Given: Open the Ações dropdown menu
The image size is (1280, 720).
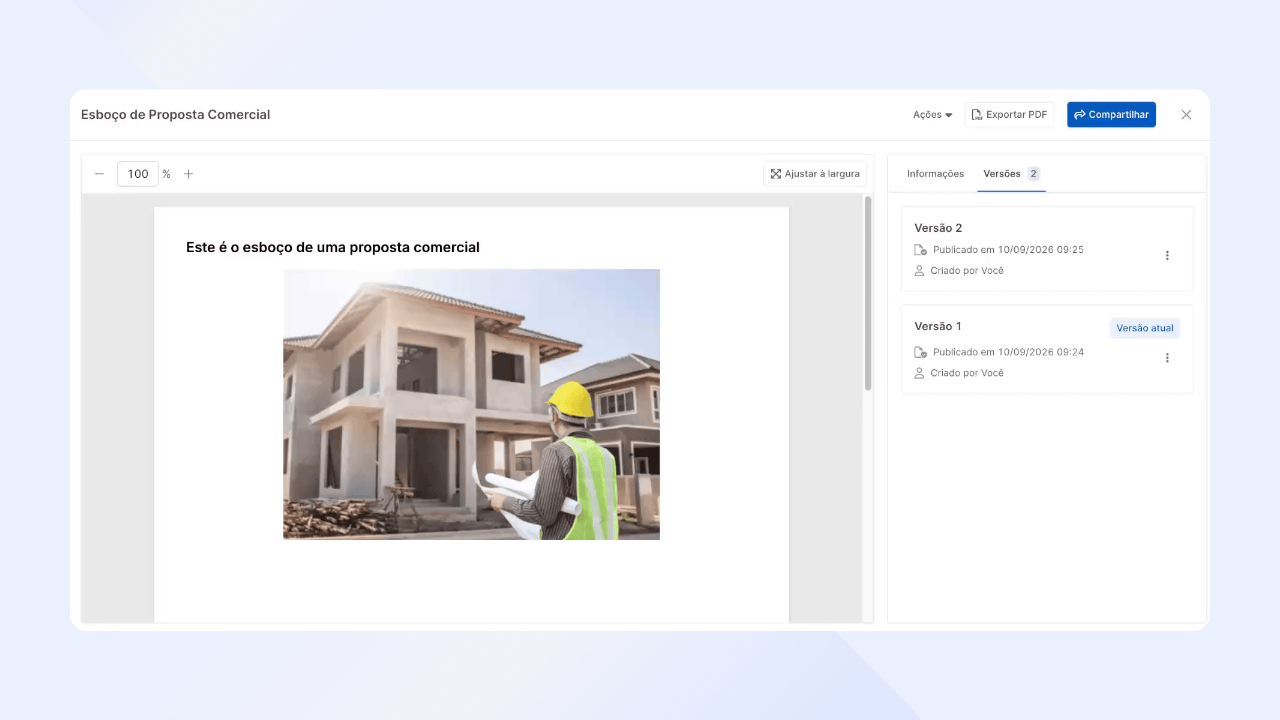Looking at the screenshot, I should click(932, 115).
